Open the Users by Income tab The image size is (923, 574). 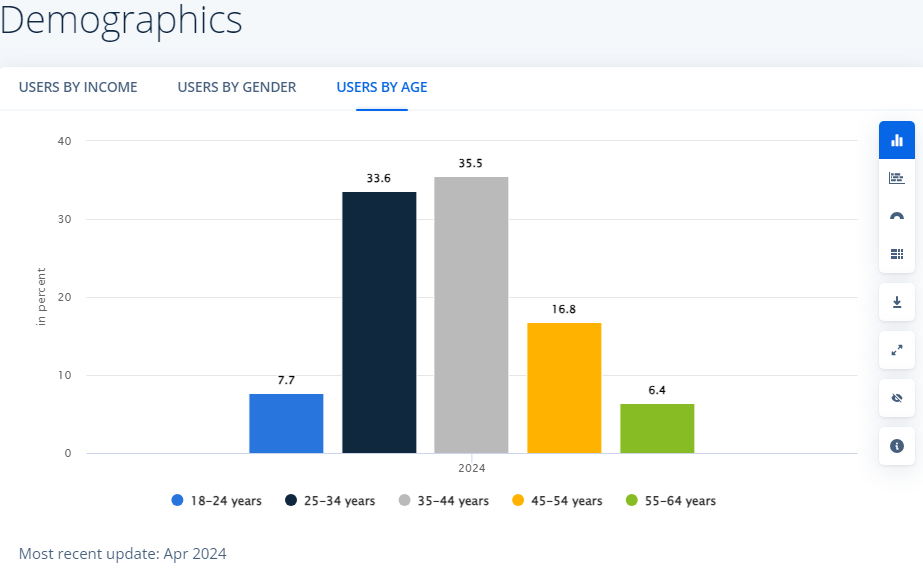pyautogui.click(x=78, y=87)
